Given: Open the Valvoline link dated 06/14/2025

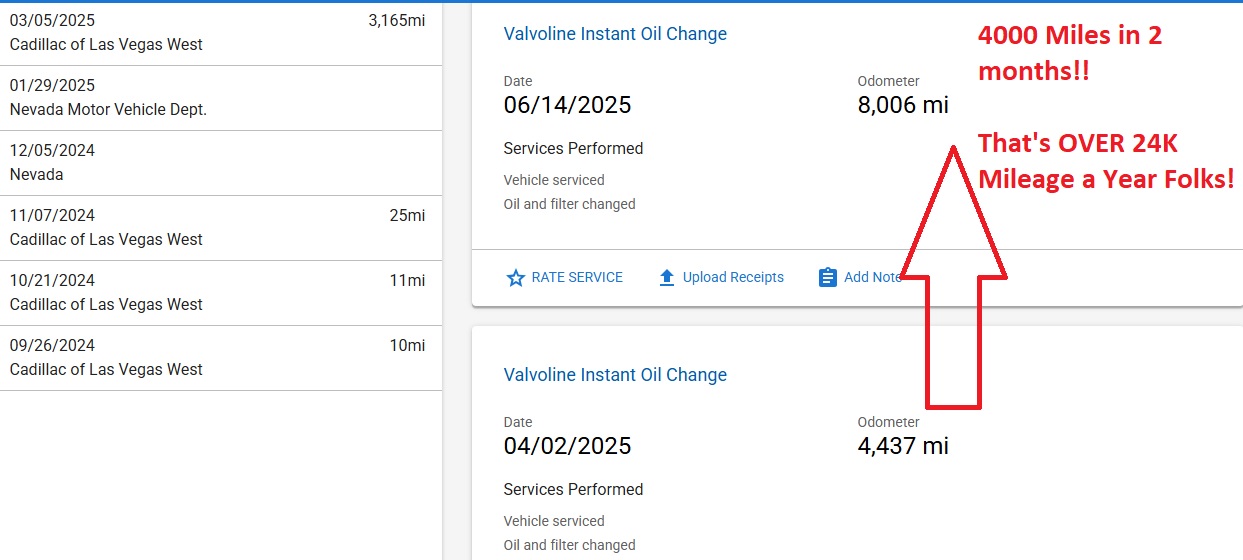Looking at the screenshot, I should [x=615, y=34].
